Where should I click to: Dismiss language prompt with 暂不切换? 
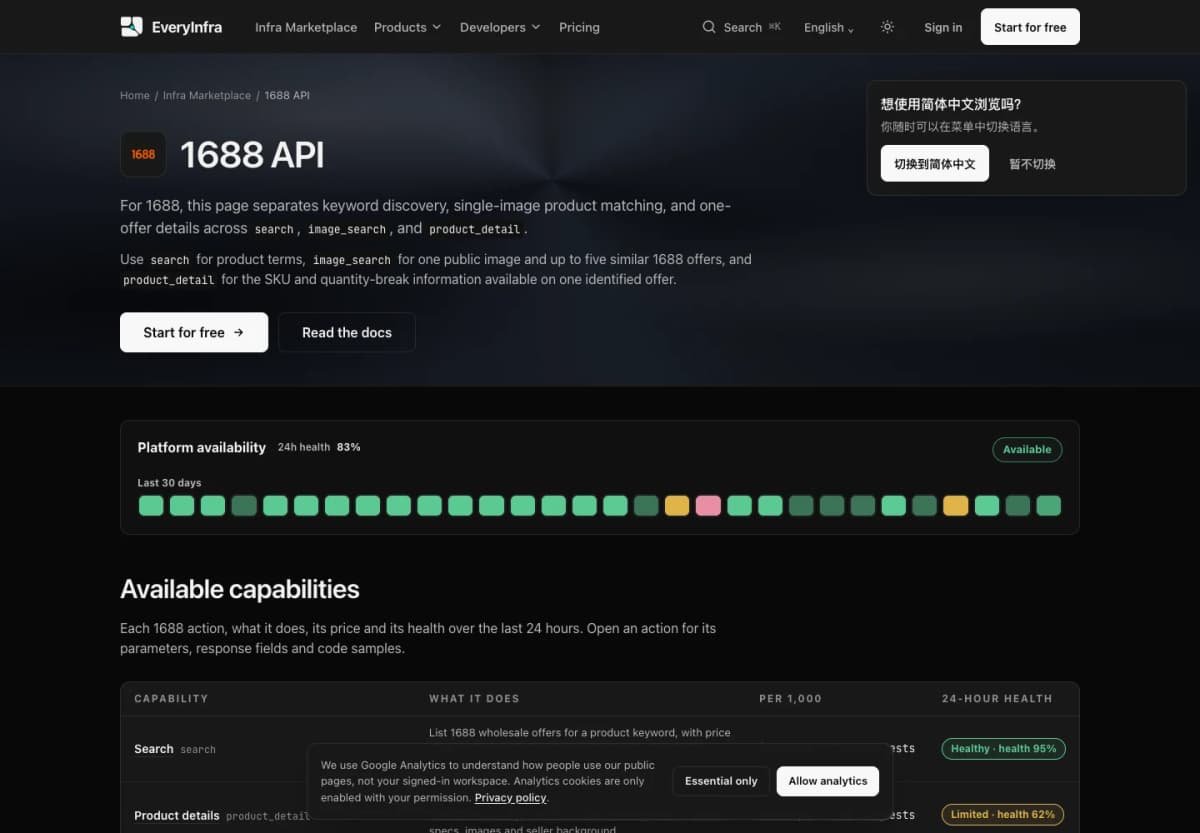click(1032, 163)
